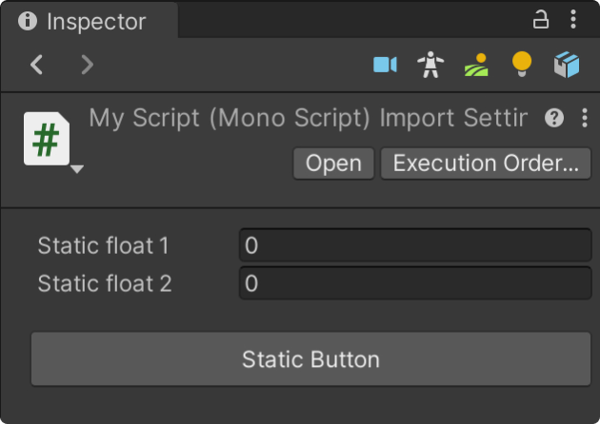
Task: Expand the dropdown arrow beside script icon
Action: tap(77, 169)
